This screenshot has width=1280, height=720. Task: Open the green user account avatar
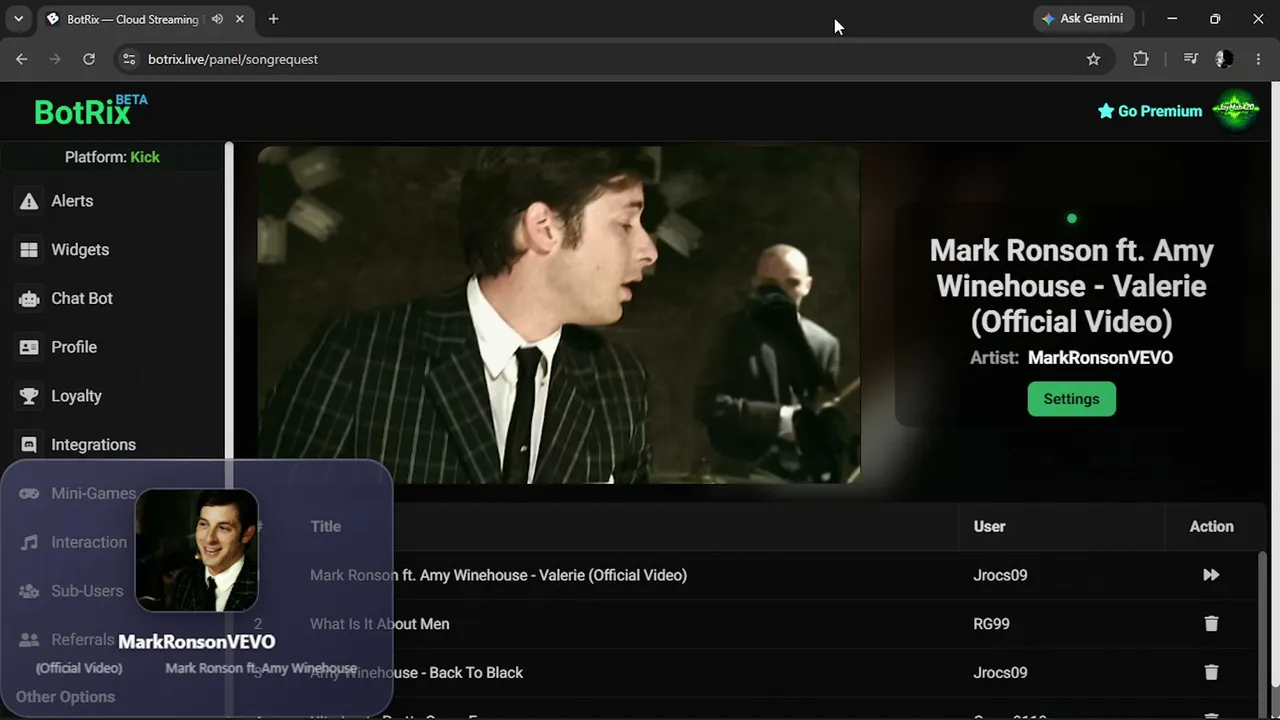(1236, 111)
